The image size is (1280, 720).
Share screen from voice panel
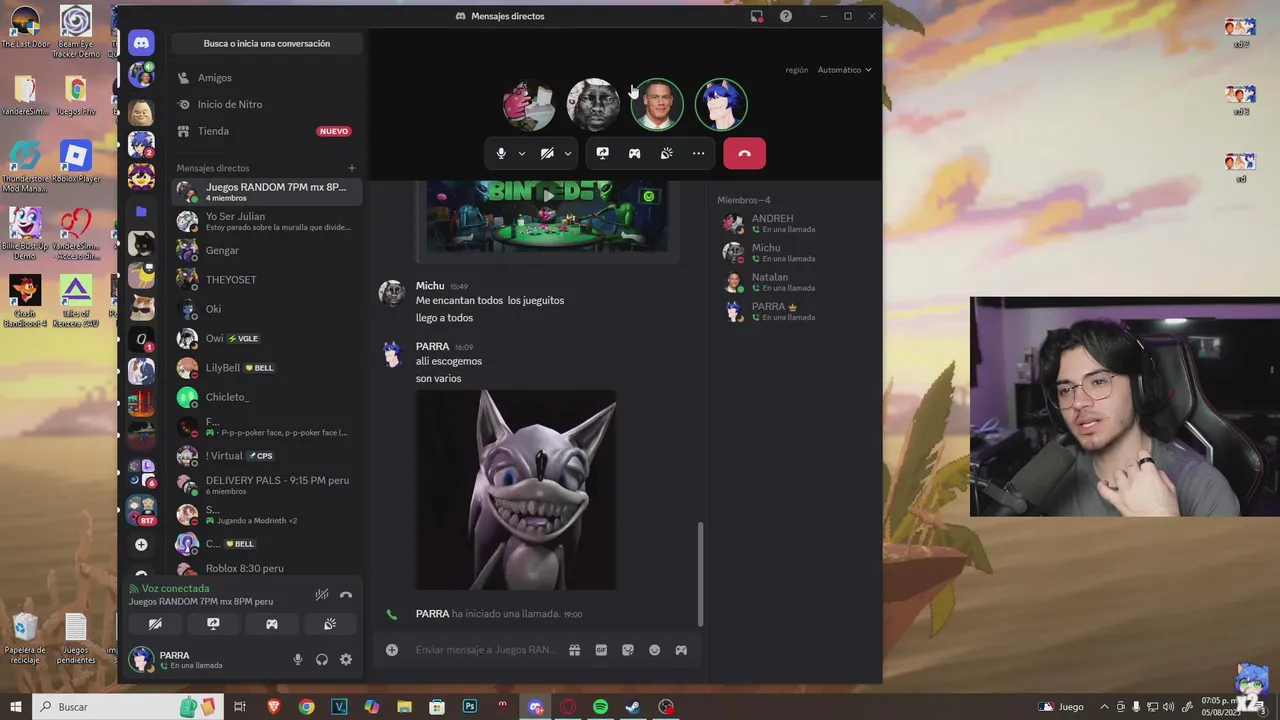[x=213, y=624]
